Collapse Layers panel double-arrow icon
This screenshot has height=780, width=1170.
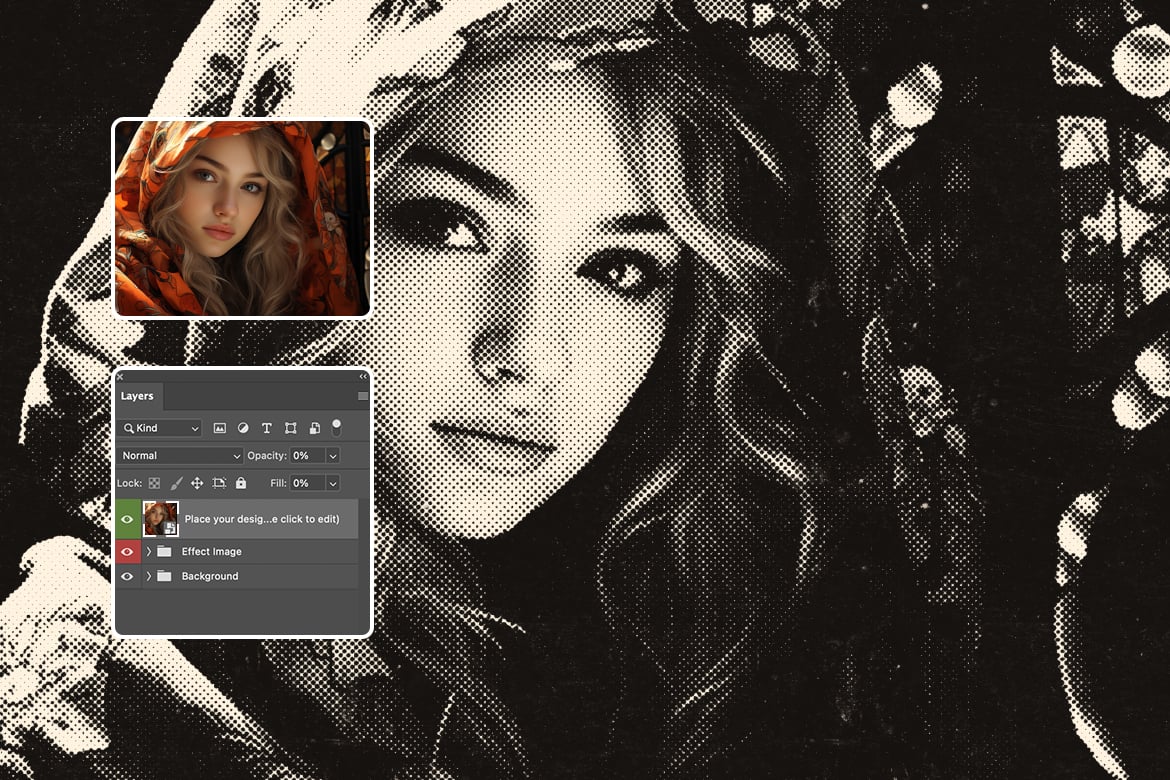(363, 377)
